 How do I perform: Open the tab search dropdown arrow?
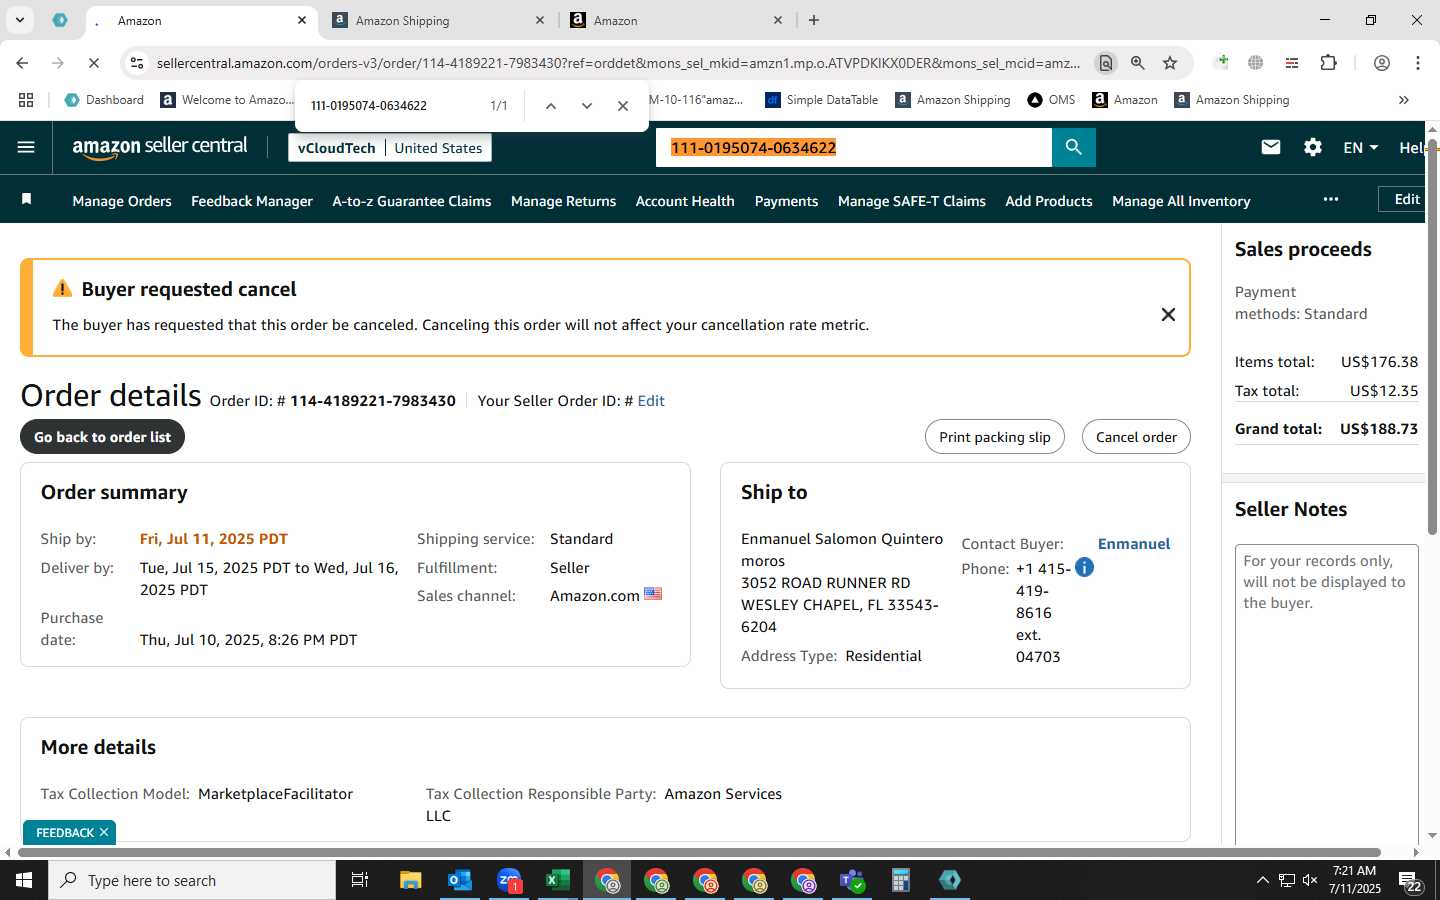click(x=19, y=20)
